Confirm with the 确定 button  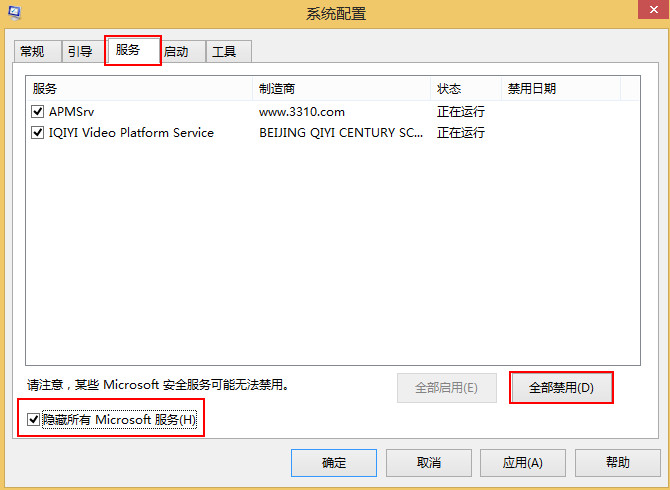coord(334,462)
